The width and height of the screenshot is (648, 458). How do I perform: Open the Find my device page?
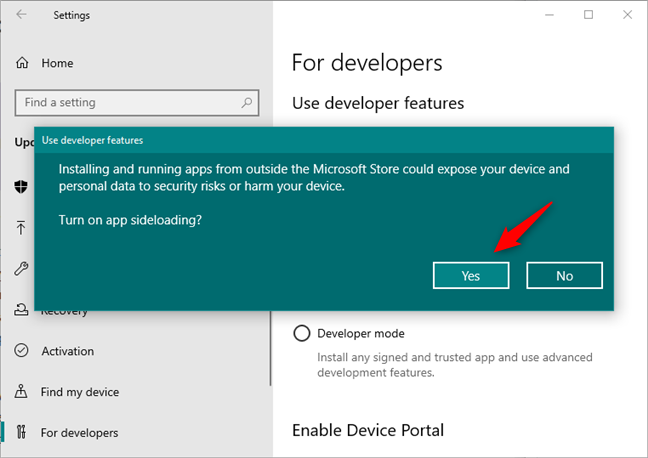pos(80,392)
